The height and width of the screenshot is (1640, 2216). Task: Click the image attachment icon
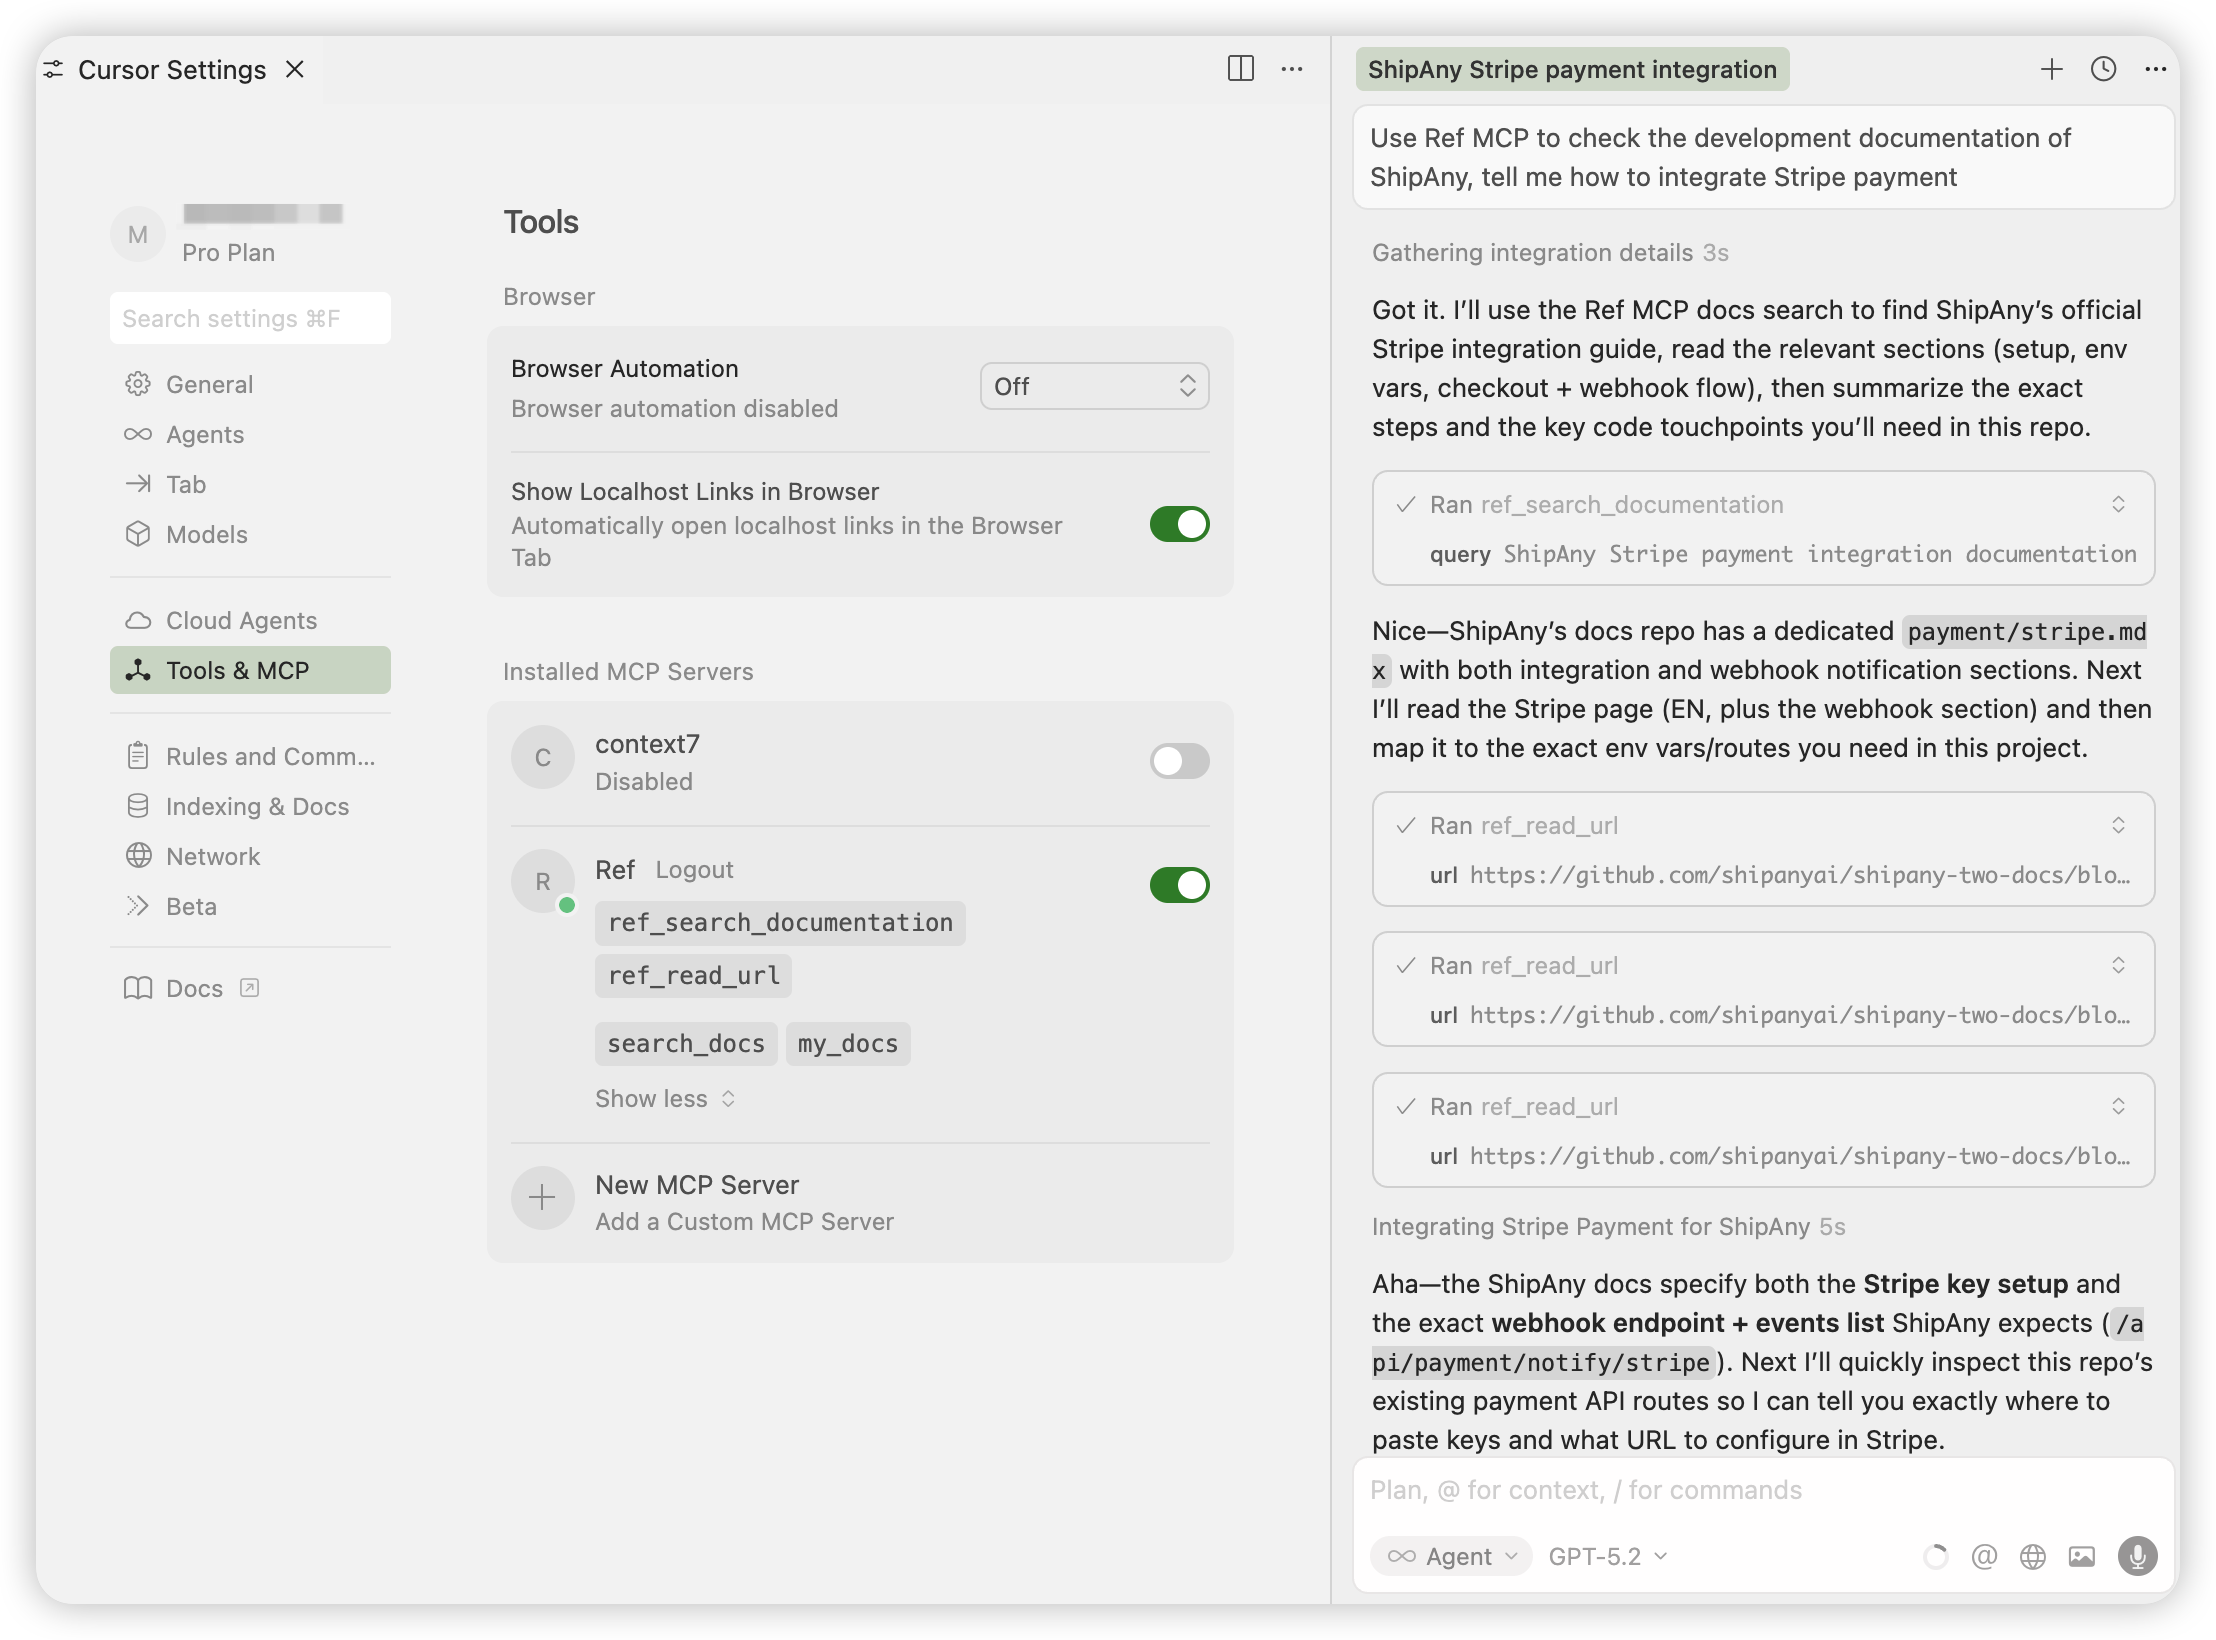(2082, 1556)
